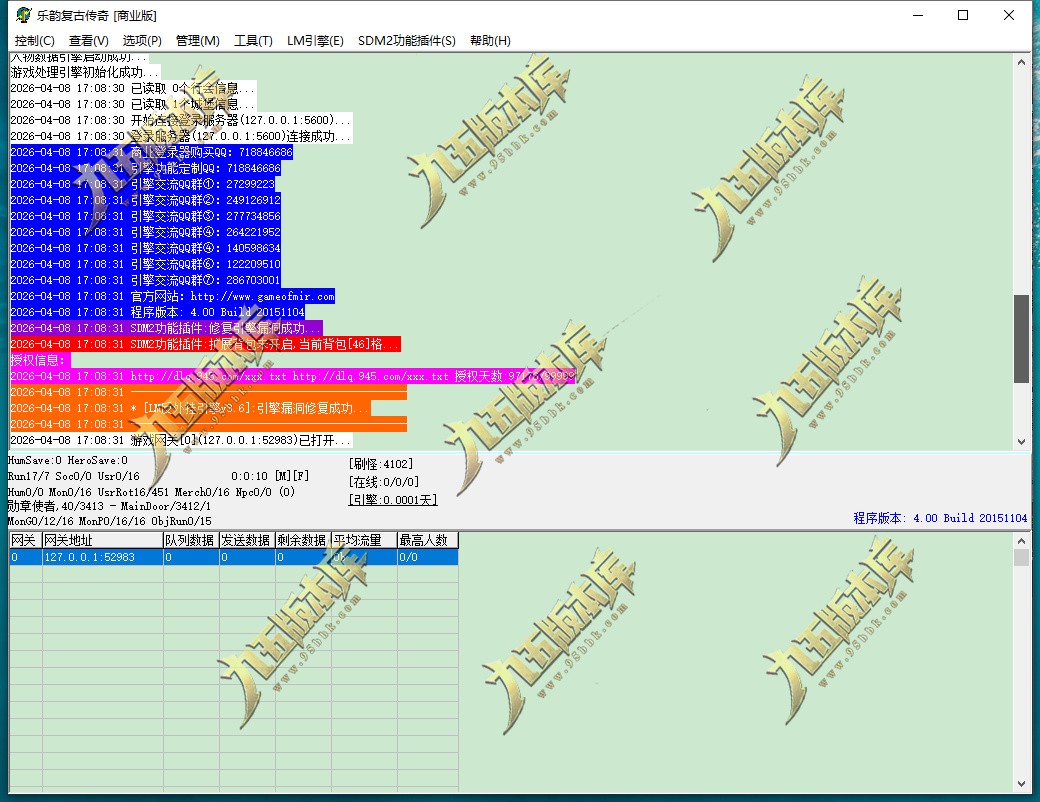Click the 勋章使者,40/3413 status line

[109, 506]
